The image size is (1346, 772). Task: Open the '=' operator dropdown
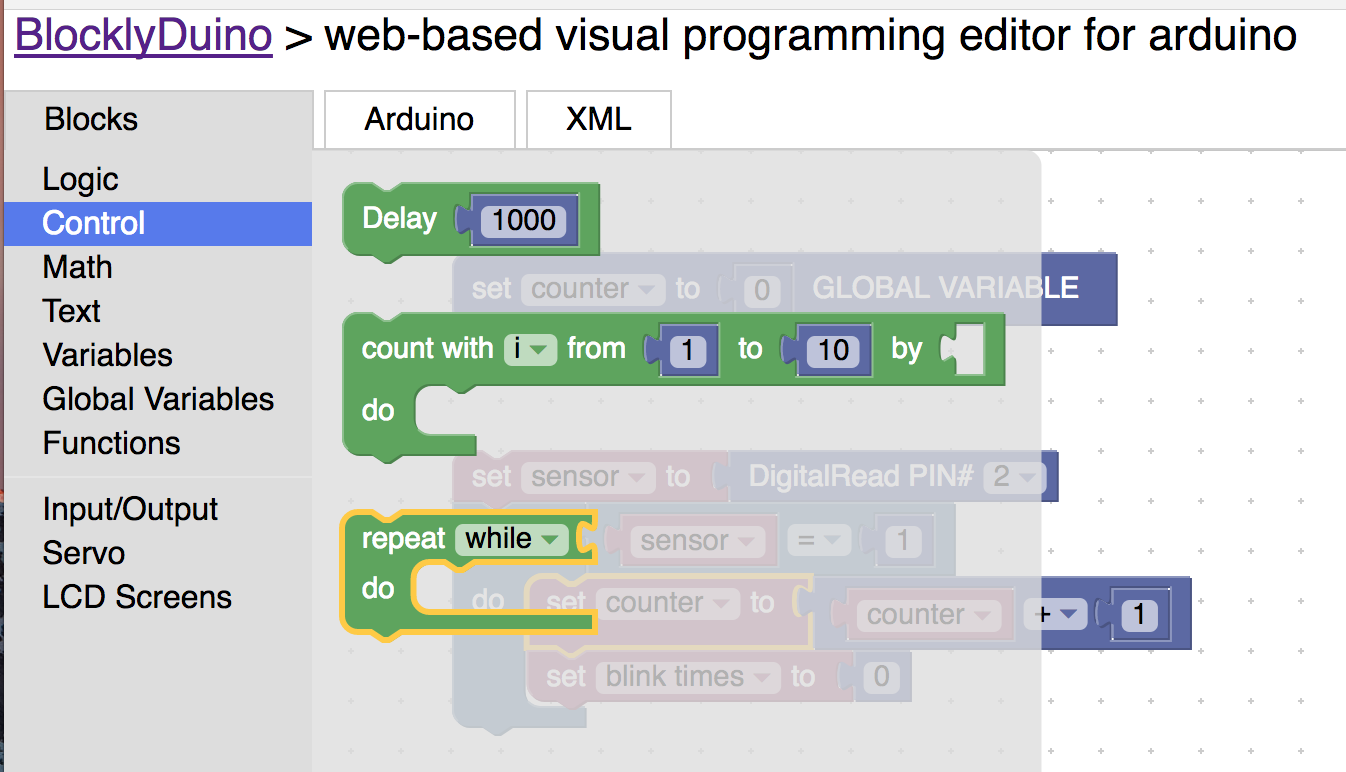tap(818, 541)
